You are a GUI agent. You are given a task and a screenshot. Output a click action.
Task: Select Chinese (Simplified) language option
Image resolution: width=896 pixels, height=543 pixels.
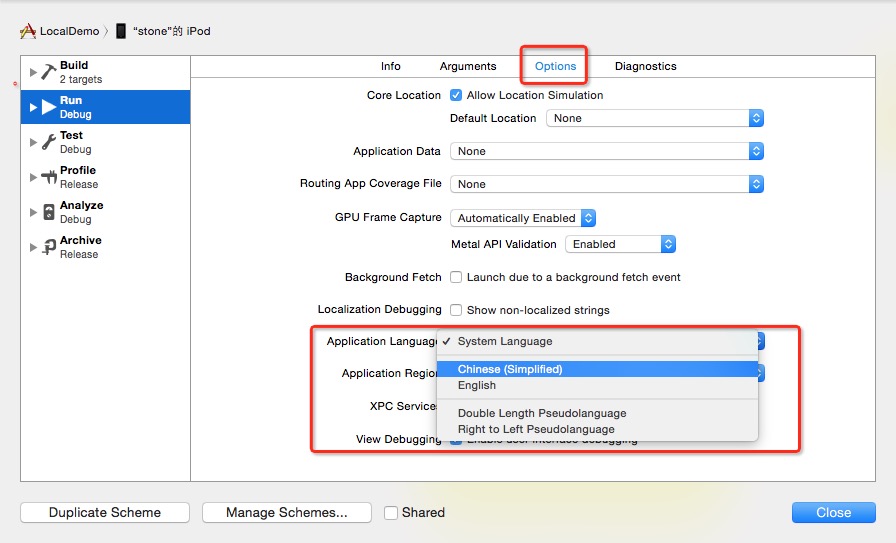[597, 369]
